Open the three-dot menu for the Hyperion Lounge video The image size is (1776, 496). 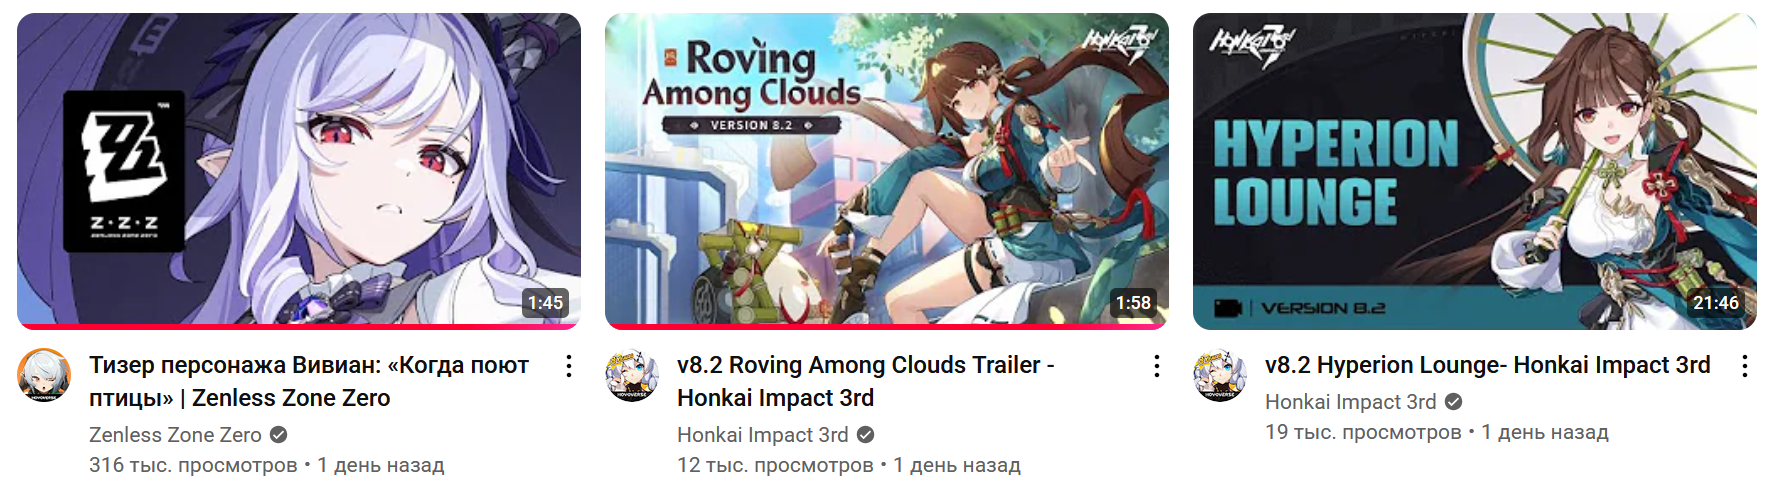pyautogui.click(x=1744, y=366)
